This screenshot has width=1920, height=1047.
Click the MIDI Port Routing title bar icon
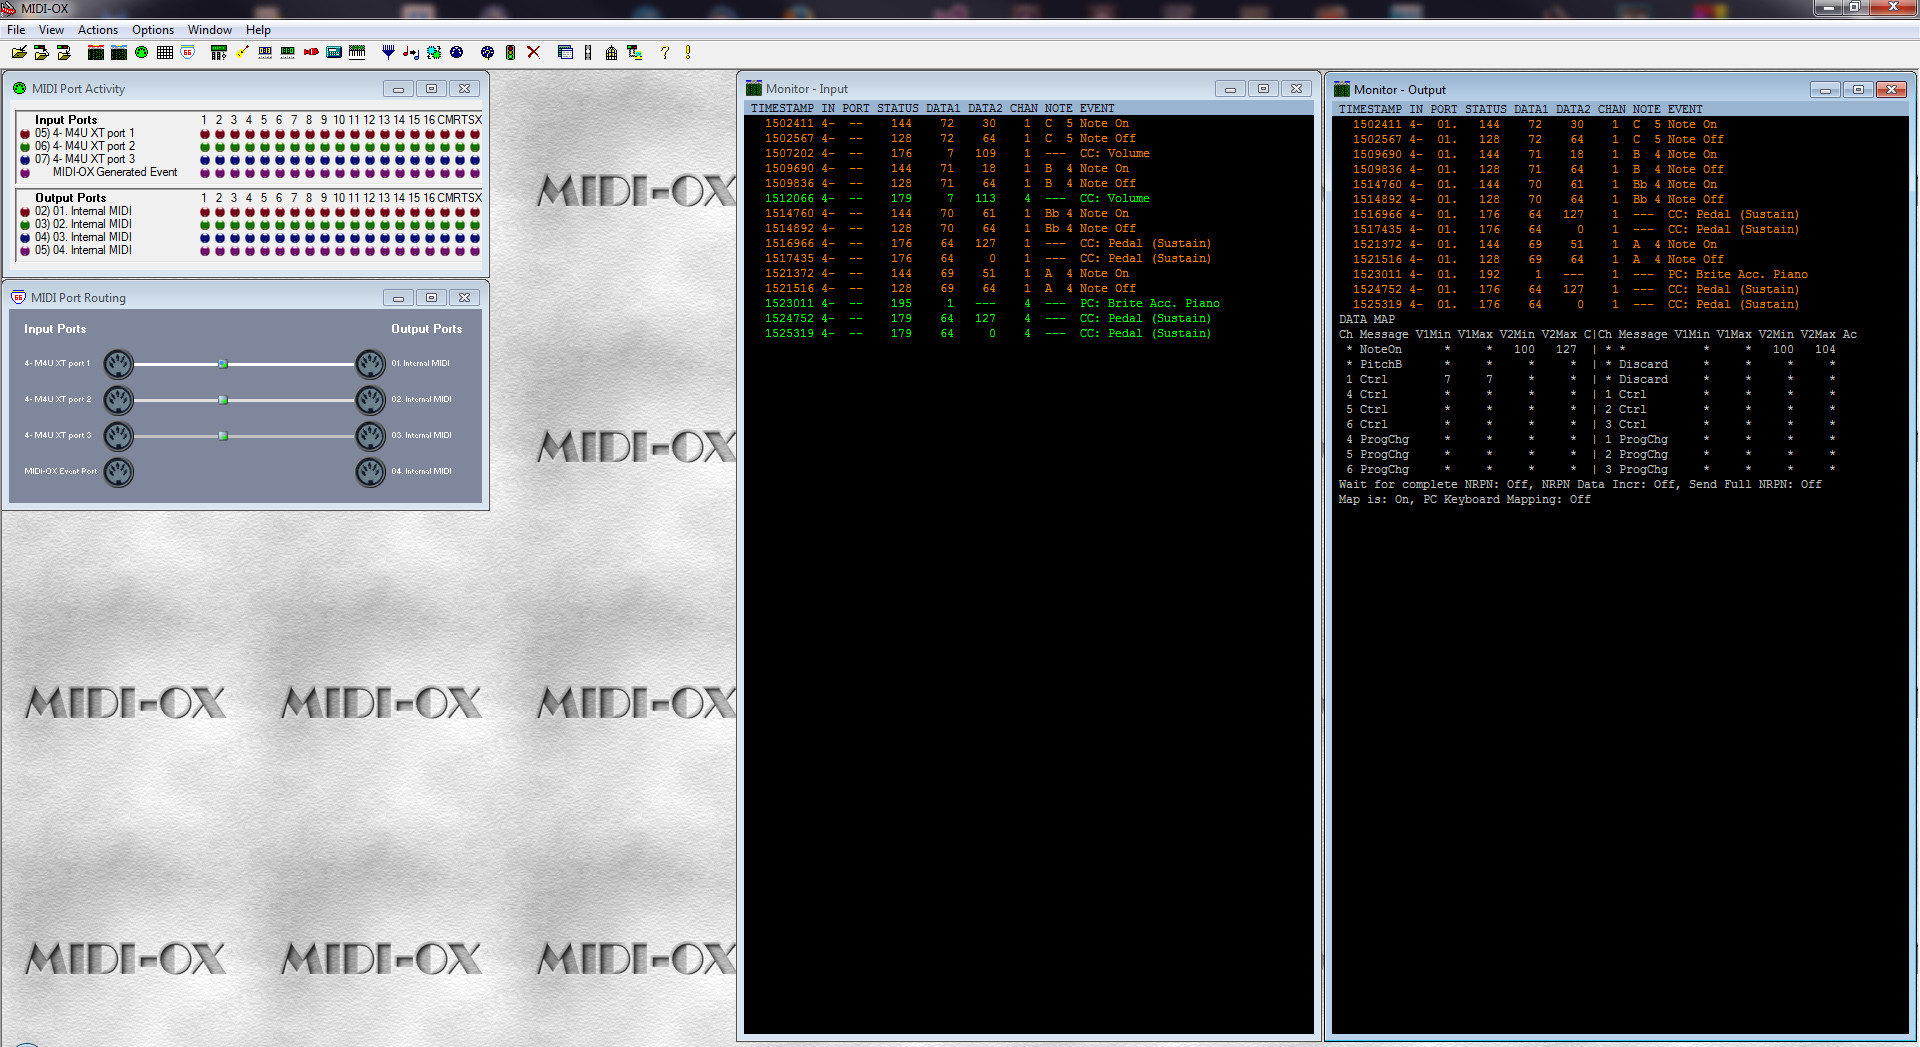pyautogui.click(x=18, y=298)
